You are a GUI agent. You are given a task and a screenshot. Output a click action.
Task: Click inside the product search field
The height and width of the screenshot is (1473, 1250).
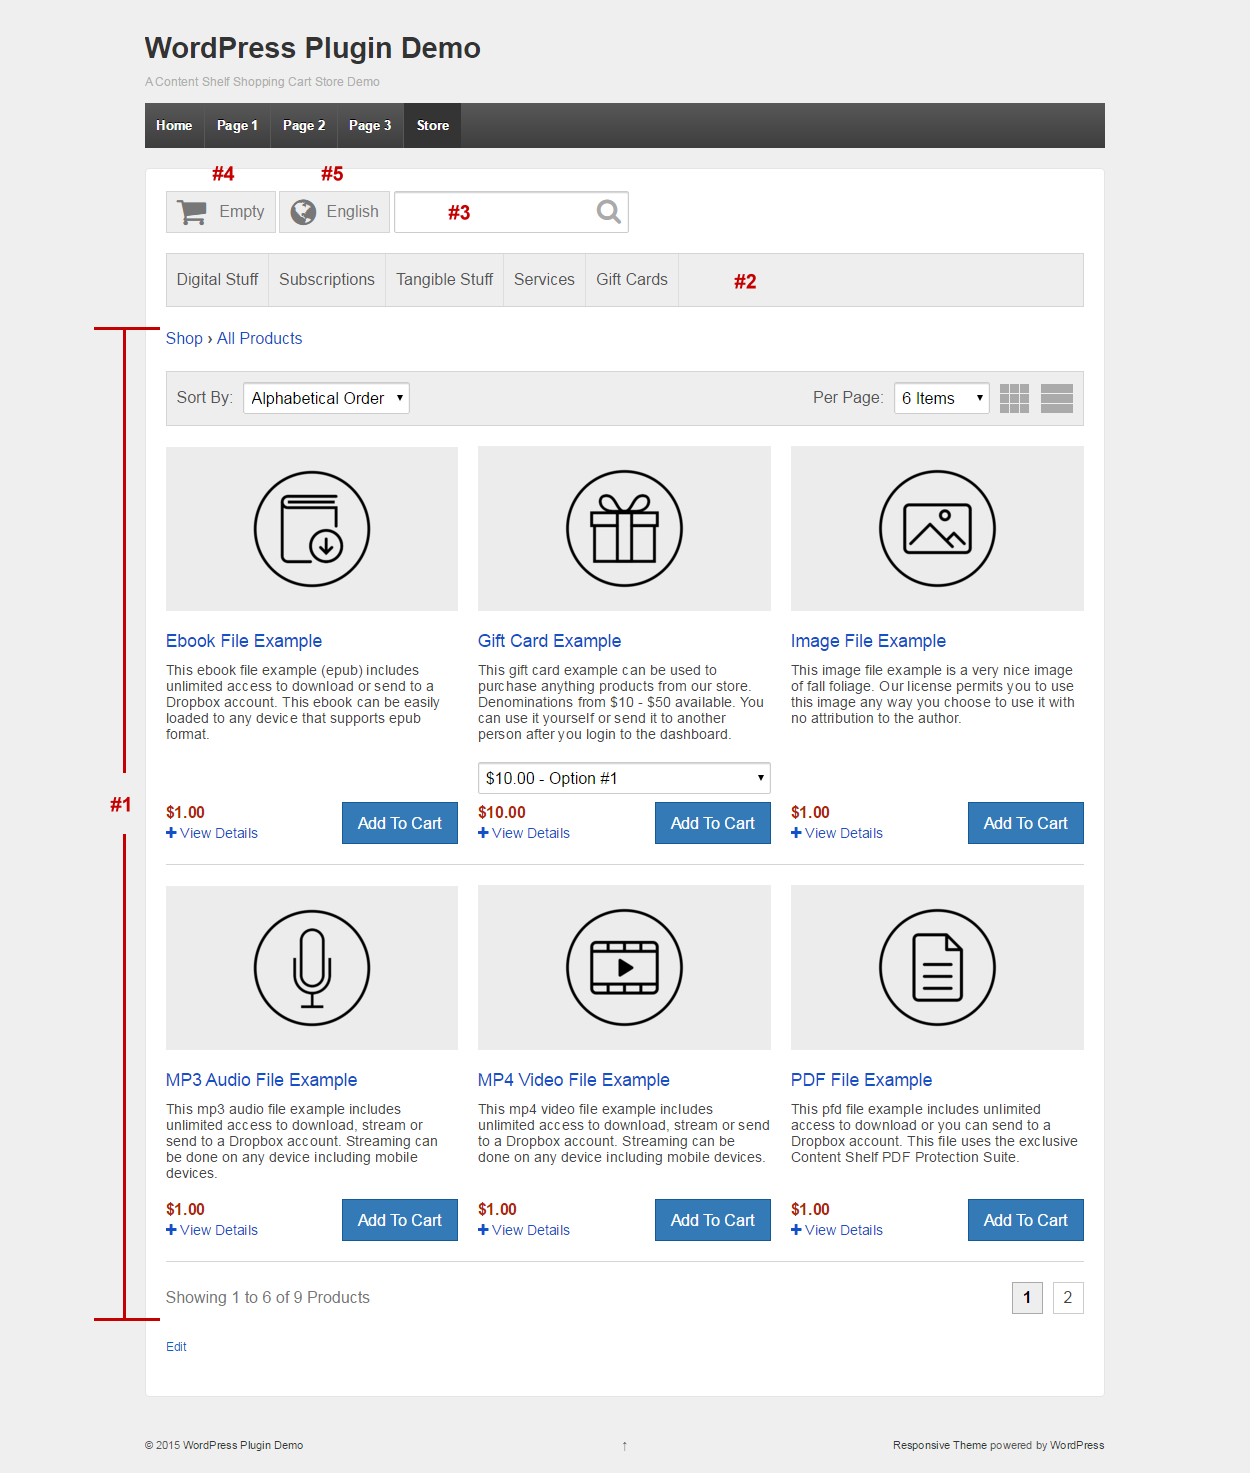click(x=495, y=212)
